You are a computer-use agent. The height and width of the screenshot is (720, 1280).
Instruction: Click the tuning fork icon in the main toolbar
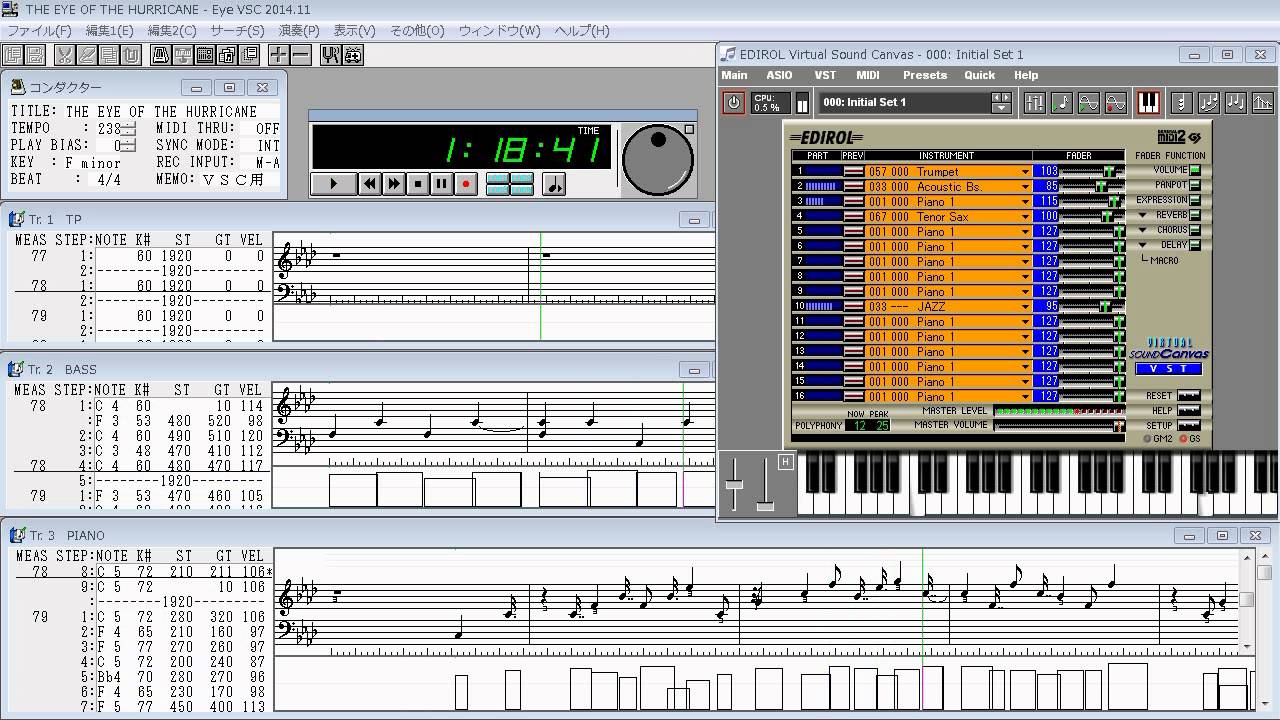(x=331, y=55)
